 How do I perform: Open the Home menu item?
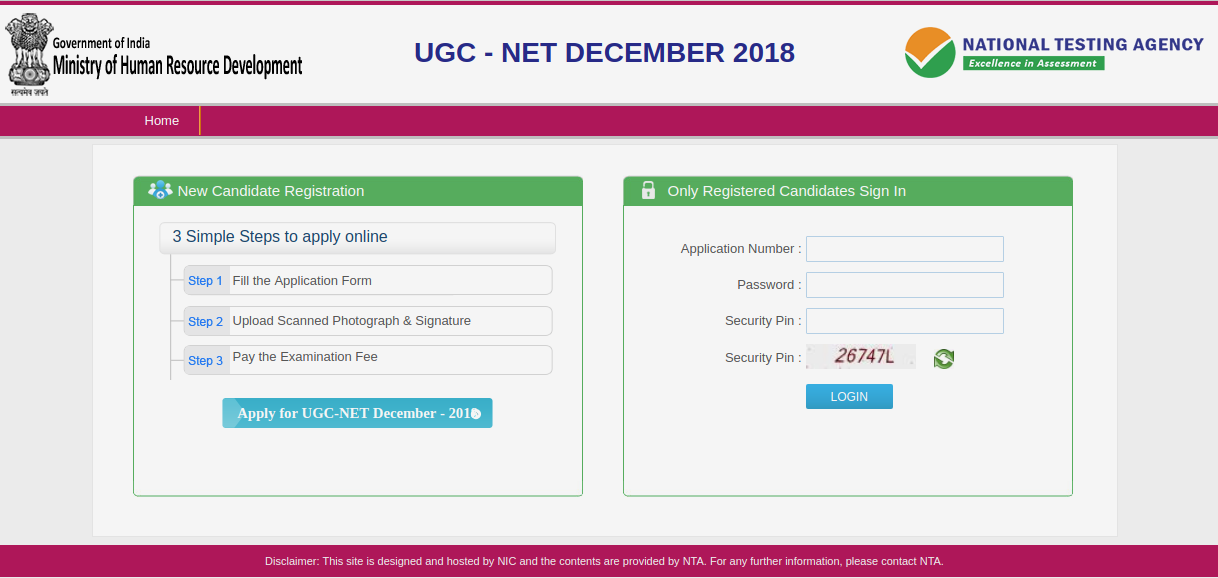(161, 120)
